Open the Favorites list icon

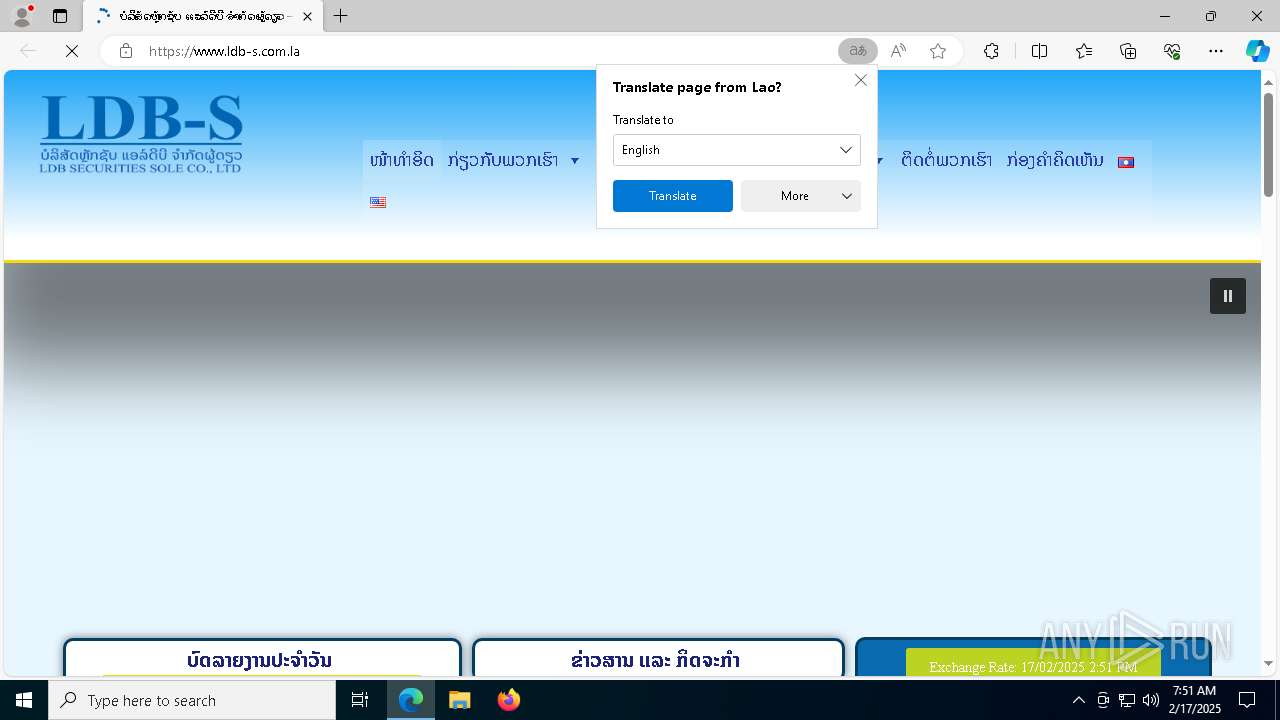pos(1084,51)
